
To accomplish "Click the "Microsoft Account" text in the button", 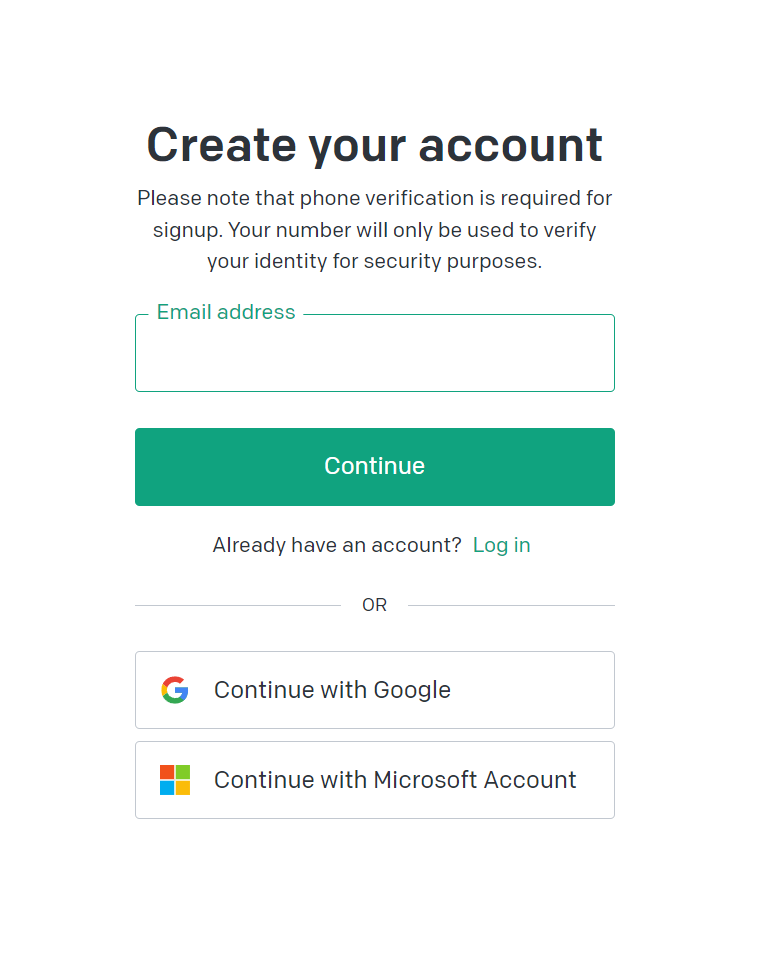I will point(475,780).
